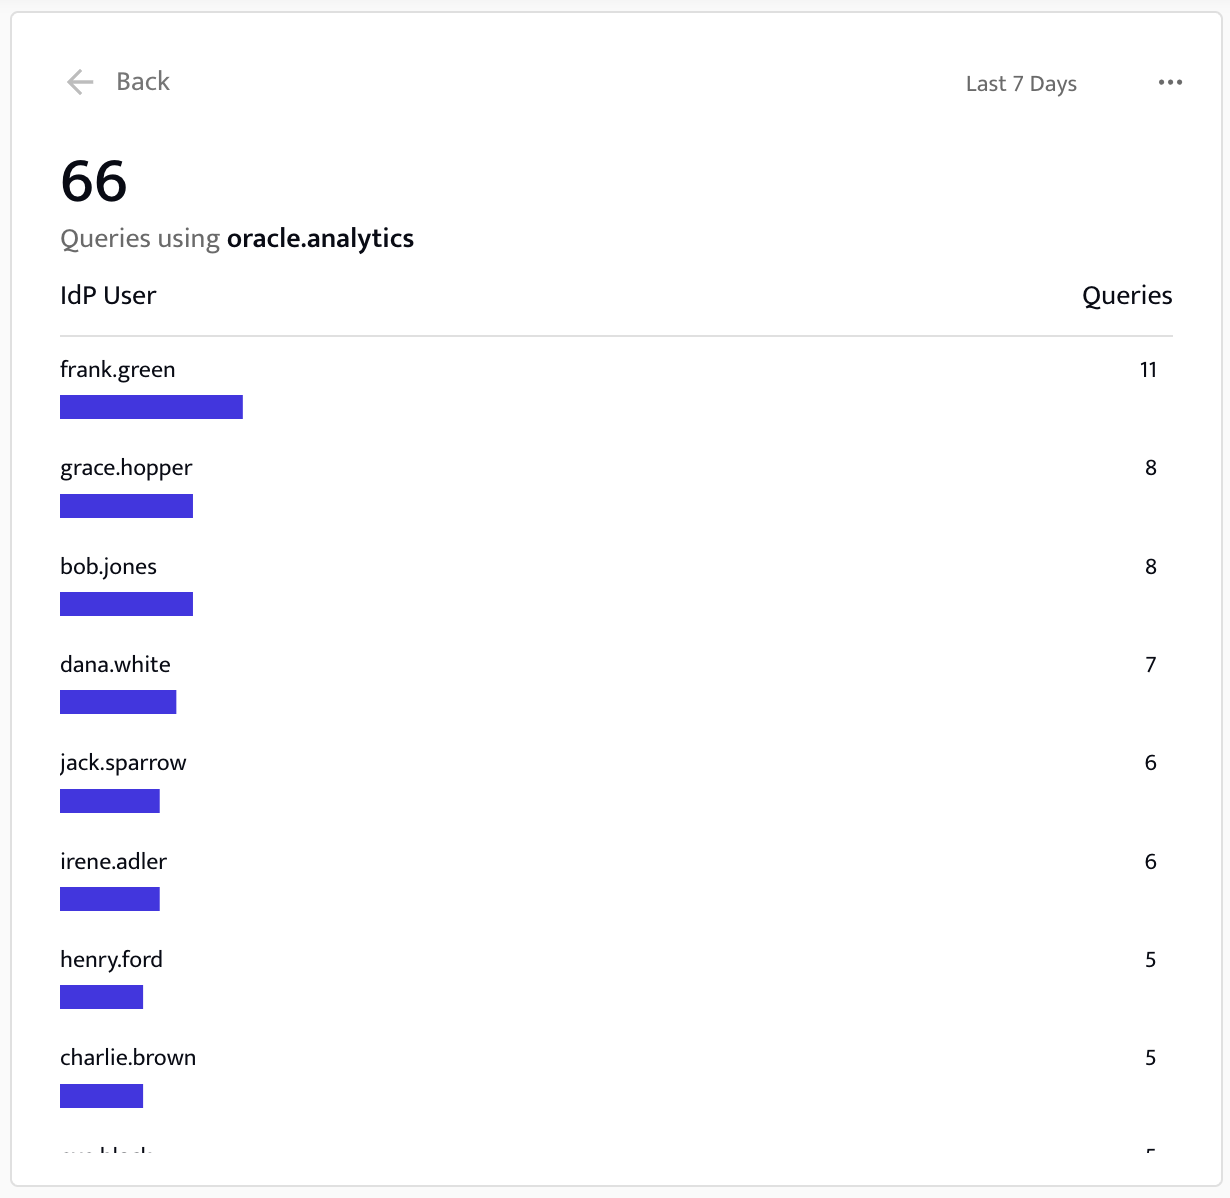Open the Last 7 Days time range selector

point(1021,83)
